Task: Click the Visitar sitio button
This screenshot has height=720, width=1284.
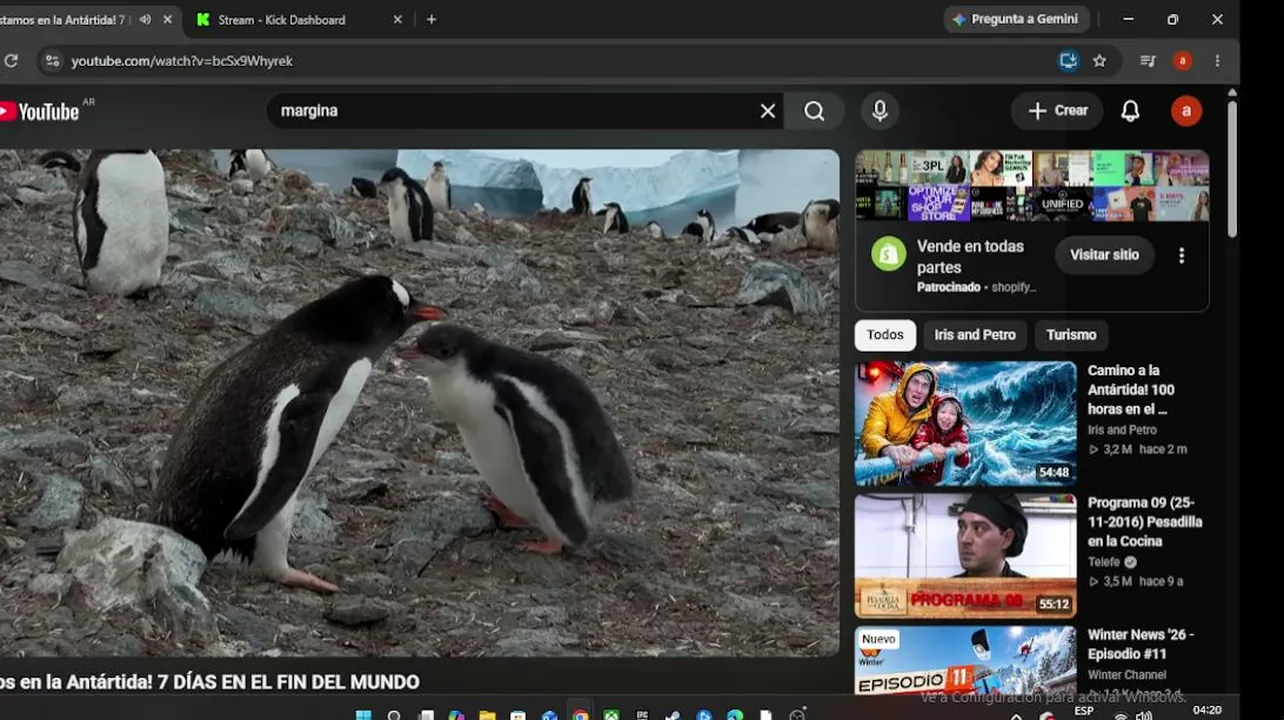Action: pyautogui.click(x=1104, y=255)
